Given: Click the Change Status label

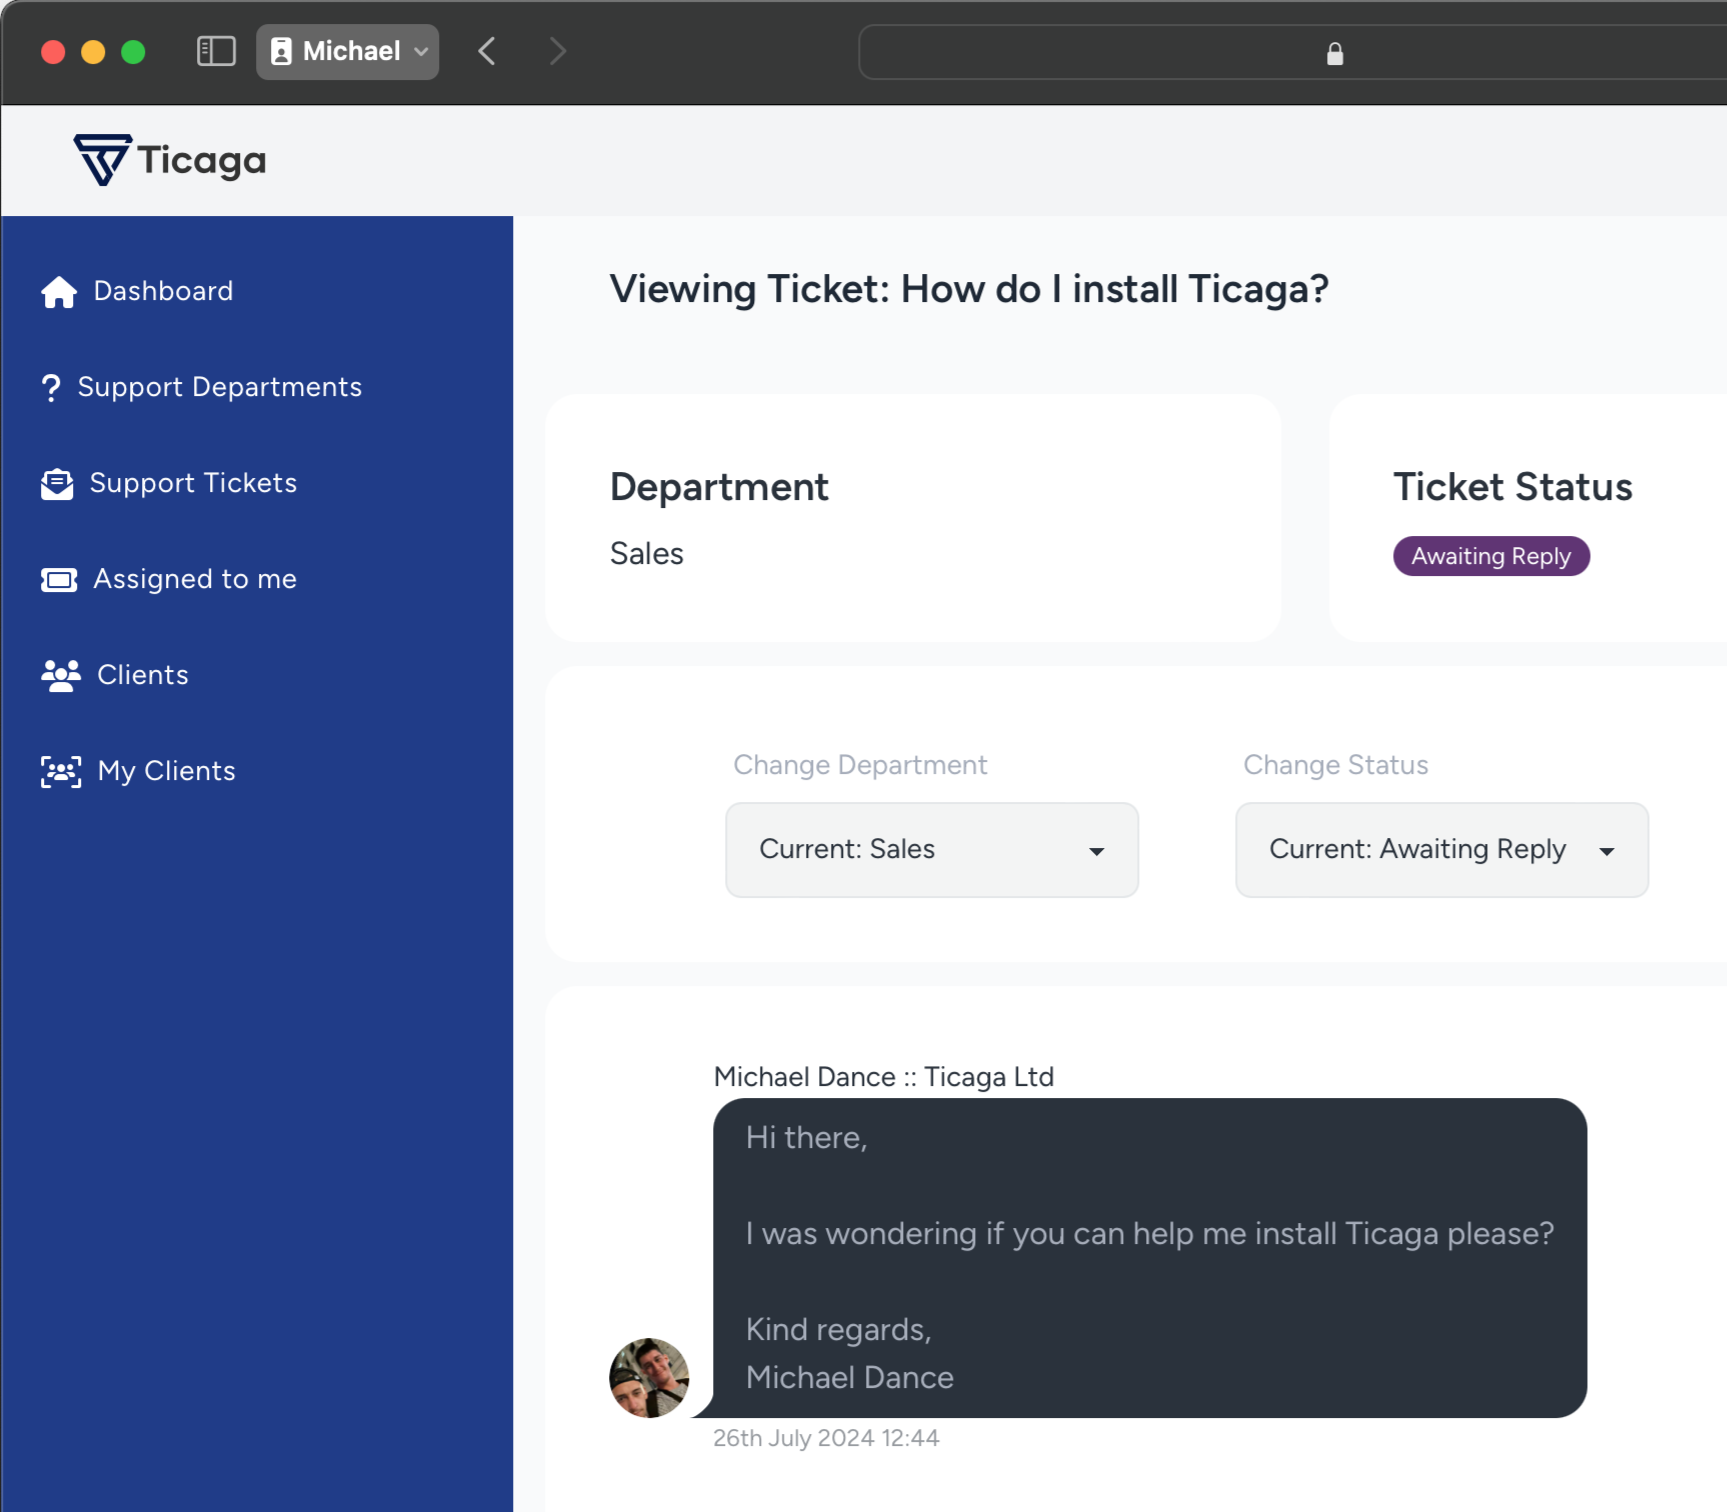Looking at the screenshot, I should coord(1336,765).
